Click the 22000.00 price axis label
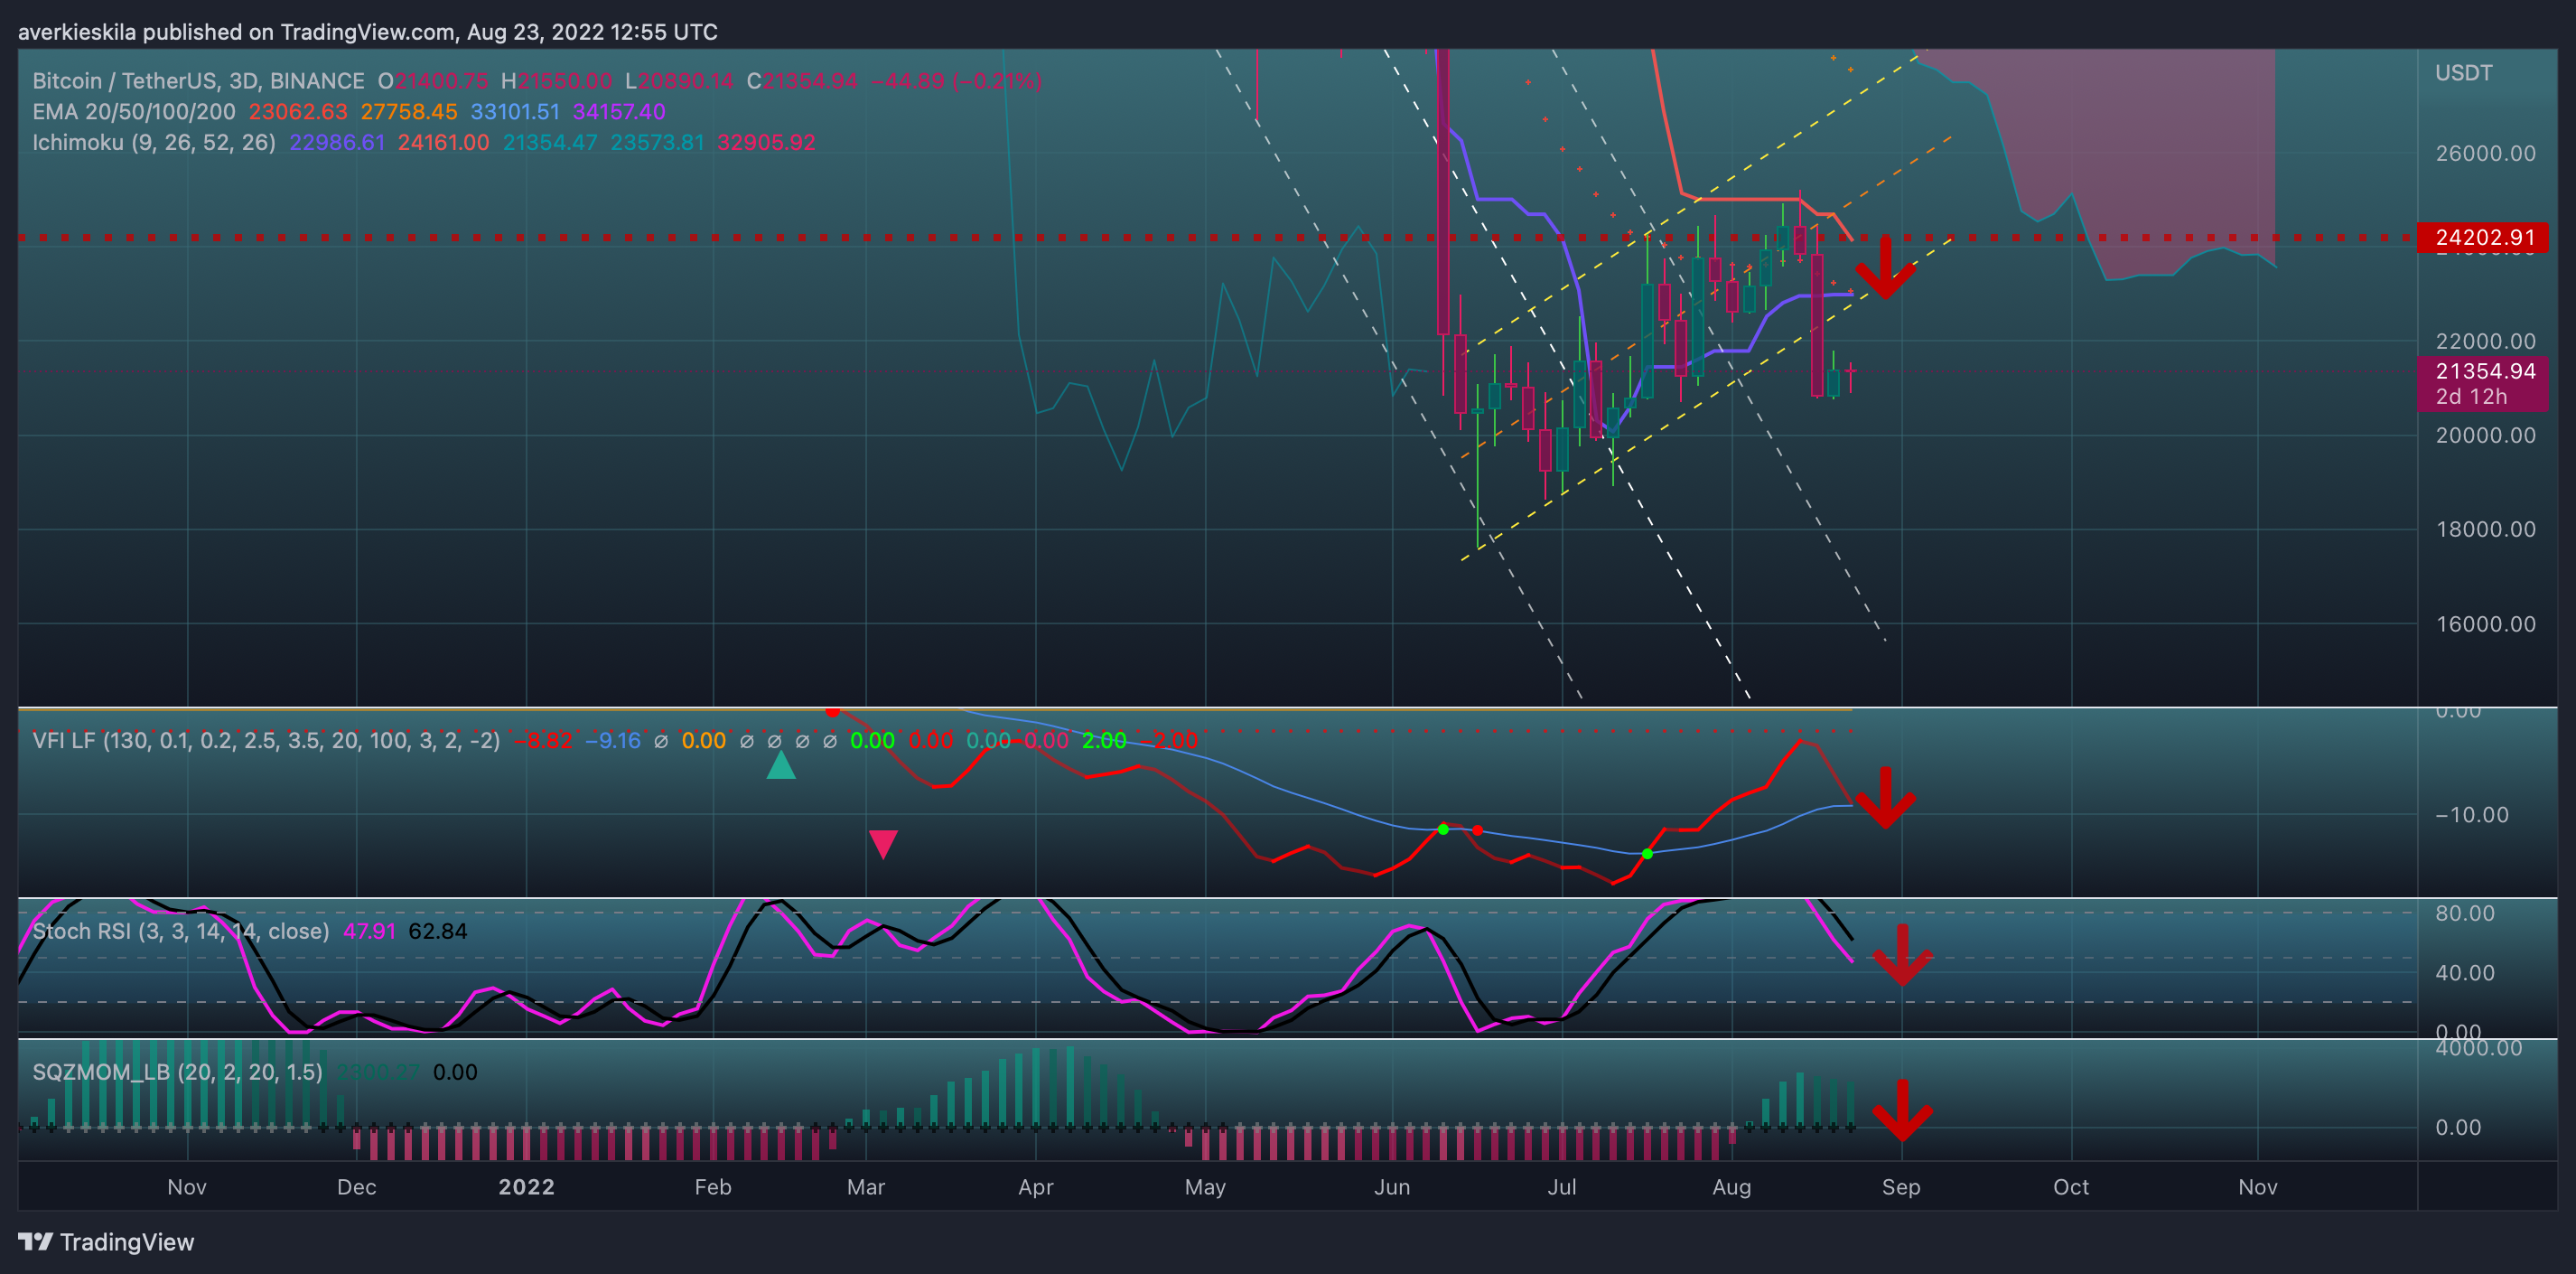The width and height of the screenshot is (2576, 1274). coord(2485,341)
